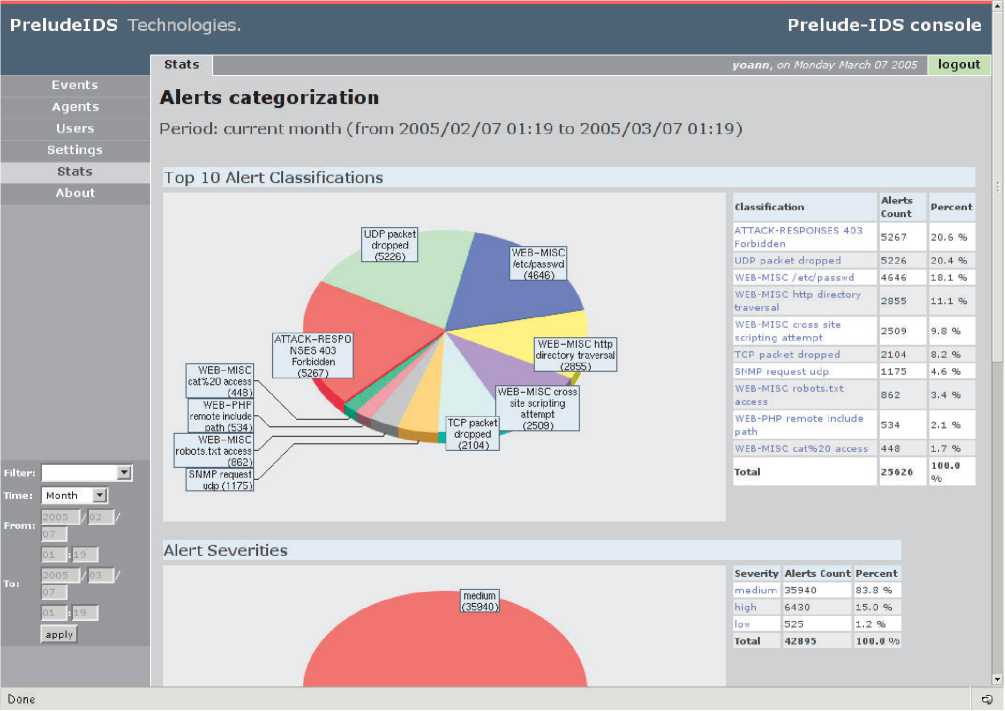The height and width of the screenshot is (711, 1005).
Task: Open WEB-MISC /etc/passwd link
Action: [794, 278]
